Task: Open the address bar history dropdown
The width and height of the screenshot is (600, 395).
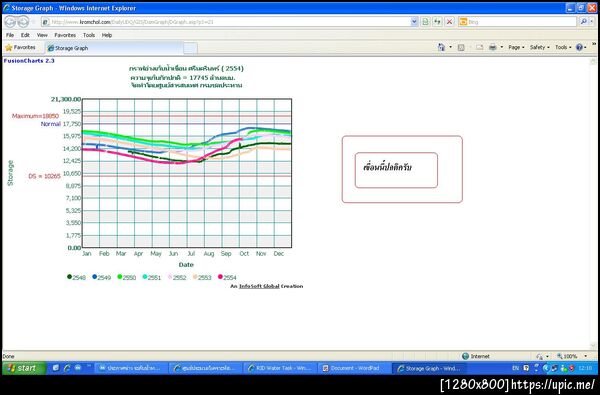Action: coord(414,22)
